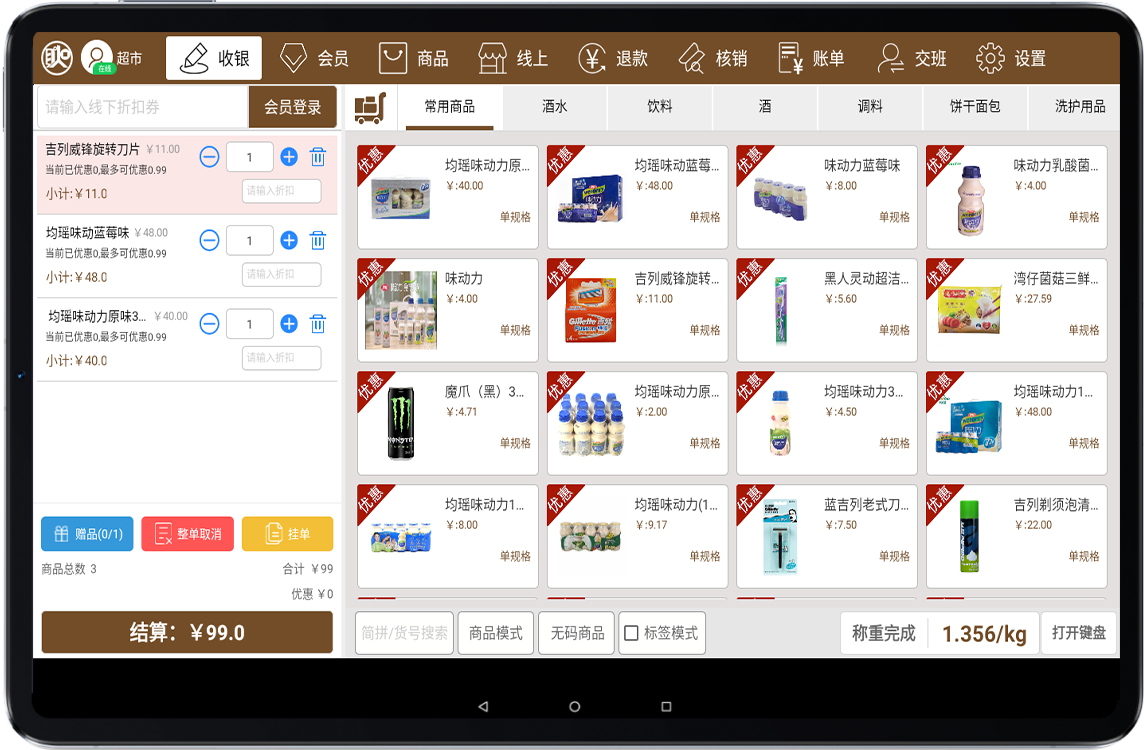Delete 均瑶味动蓝莓味 from the cart

click(x=317, y=240)
